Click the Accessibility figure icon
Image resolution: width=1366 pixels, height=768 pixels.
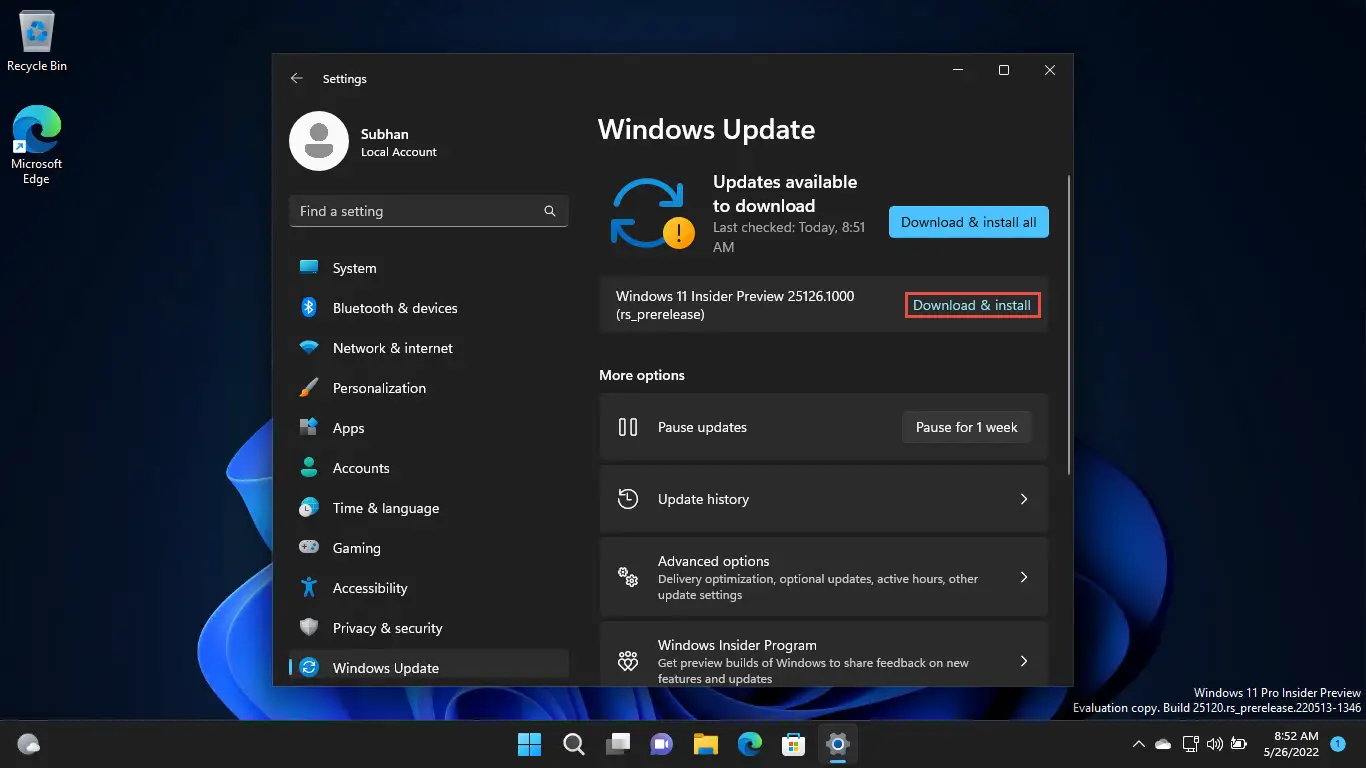coord(309,588)
